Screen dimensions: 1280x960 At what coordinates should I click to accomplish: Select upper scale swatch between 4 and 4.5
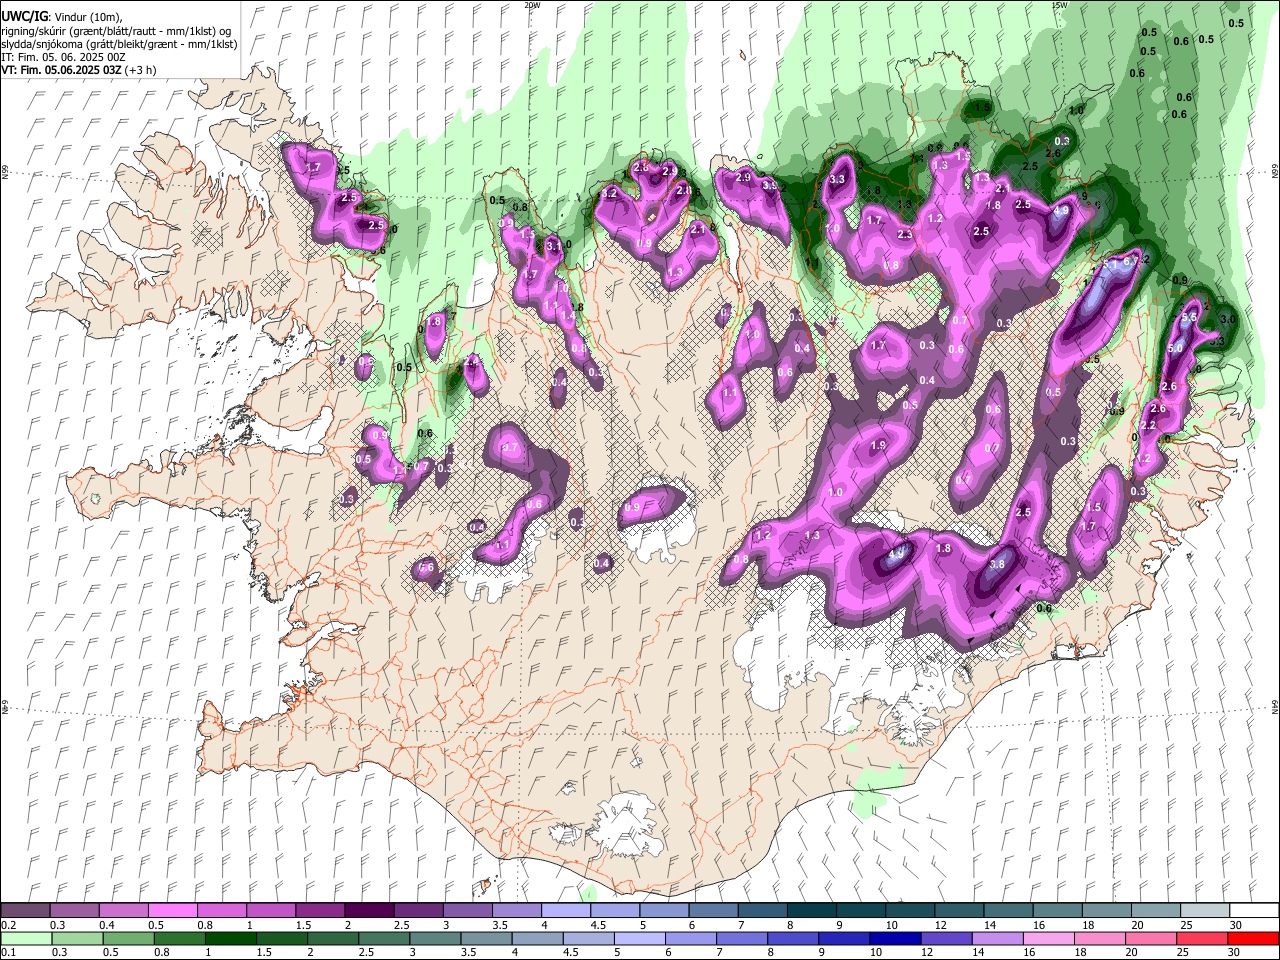coord(564,910)
